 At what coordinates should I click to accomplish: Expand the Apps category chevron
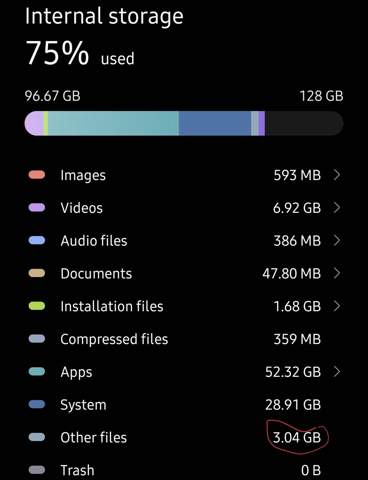point(337,372)
